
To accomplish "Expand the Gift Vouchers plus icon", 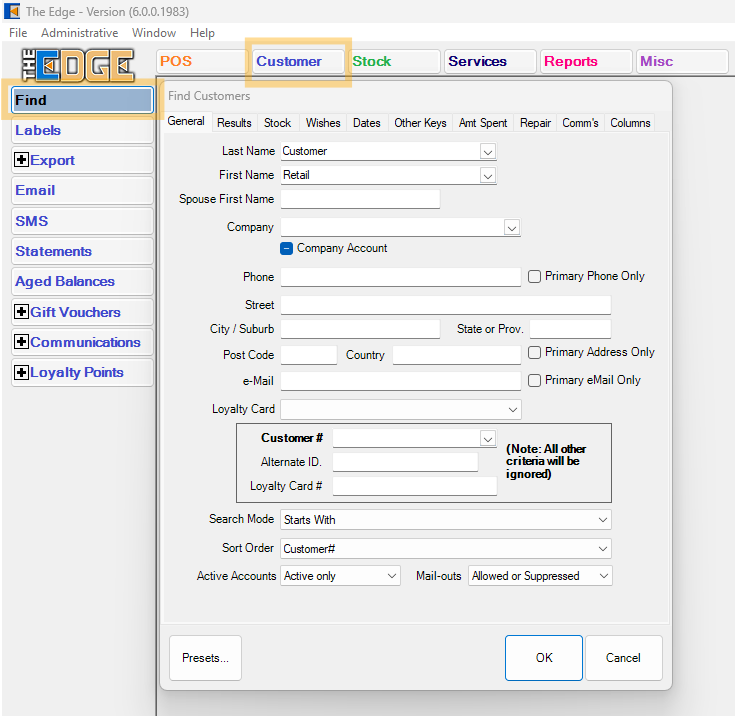I will point(21,311).
